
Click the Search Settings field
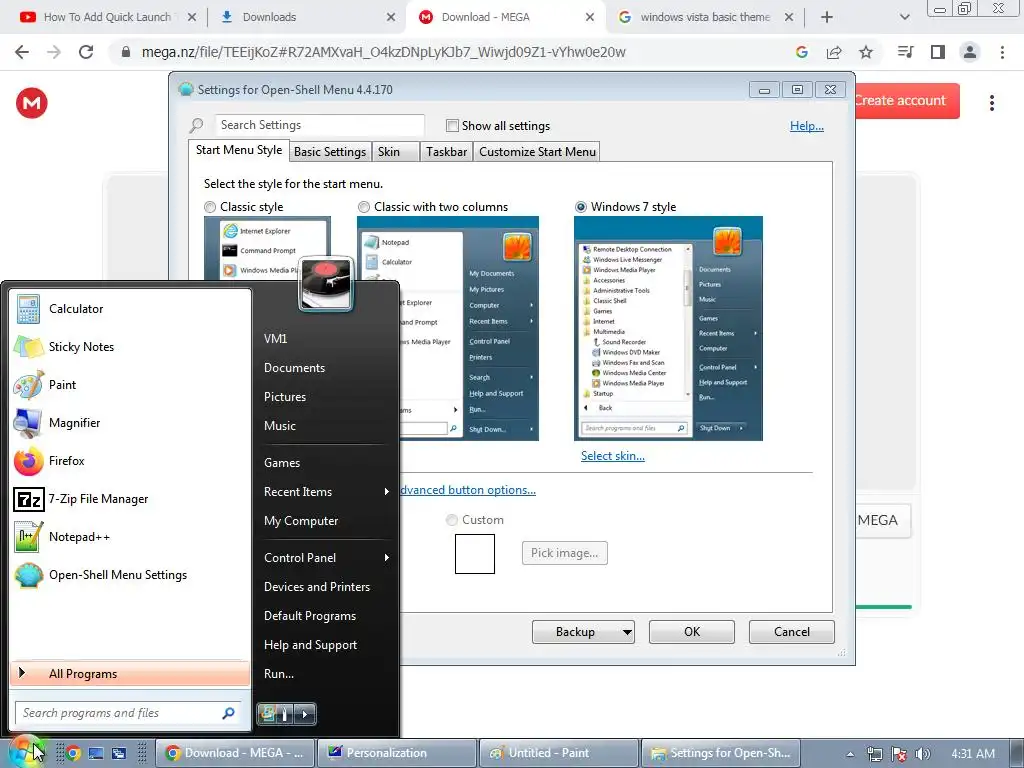pos(319,125)
